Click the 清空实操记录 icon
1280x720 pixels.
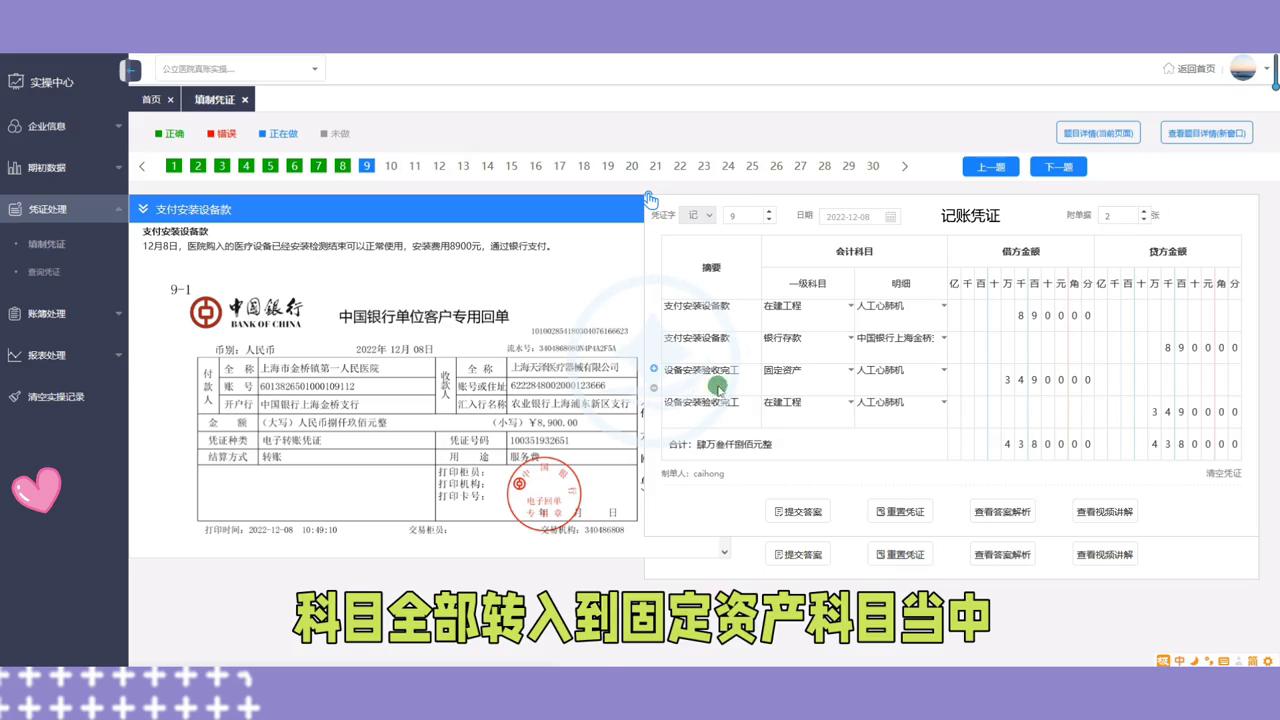[x=14, y=396]
